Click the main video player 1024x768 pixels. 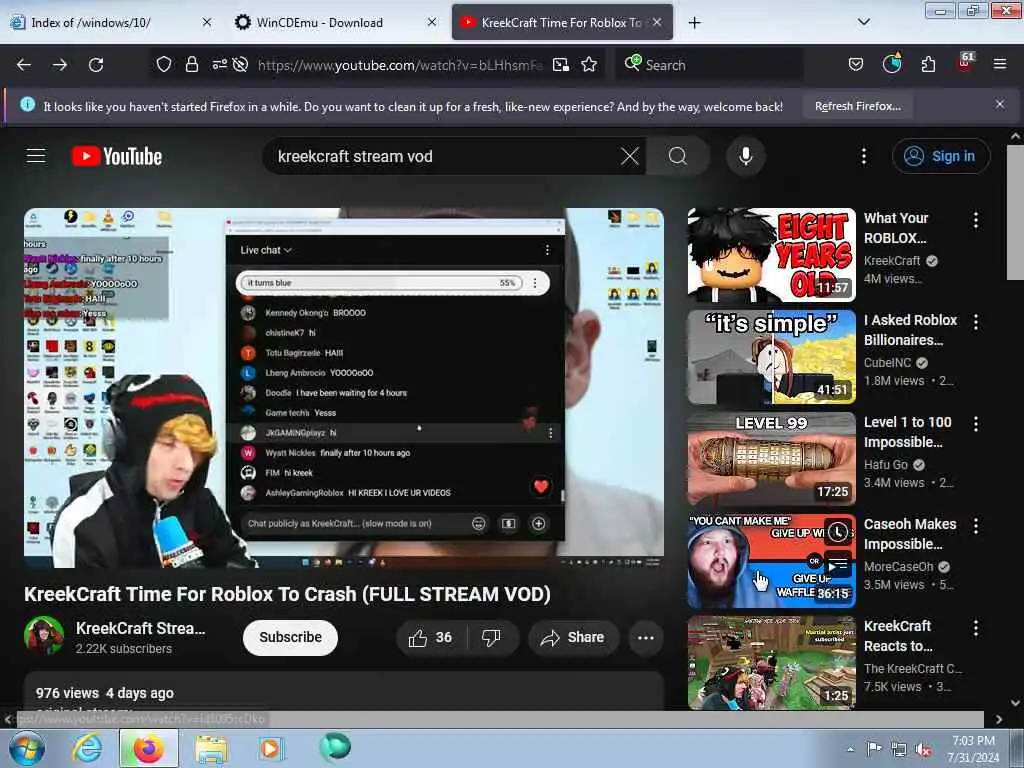coord(344,387)
